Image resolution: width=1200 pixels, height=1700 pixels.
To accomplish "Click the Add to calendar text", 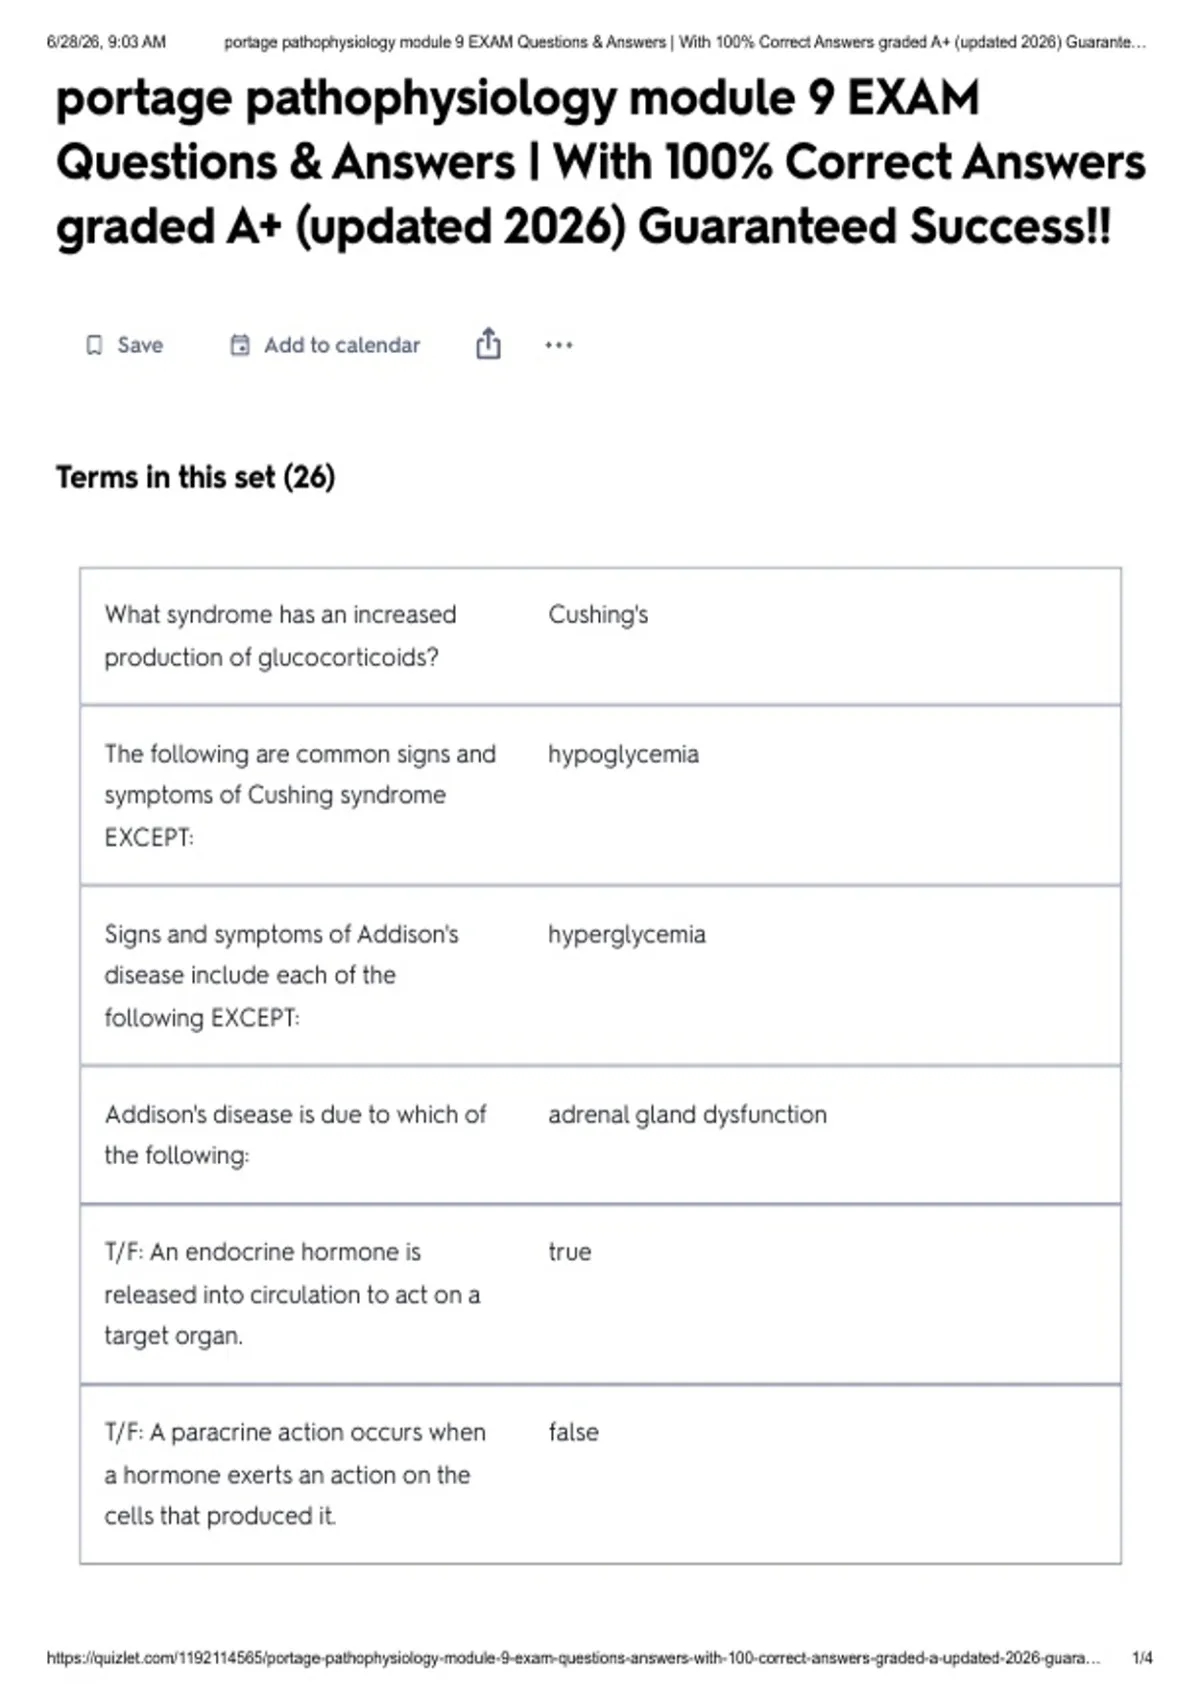I will click(x=342, y=345).
